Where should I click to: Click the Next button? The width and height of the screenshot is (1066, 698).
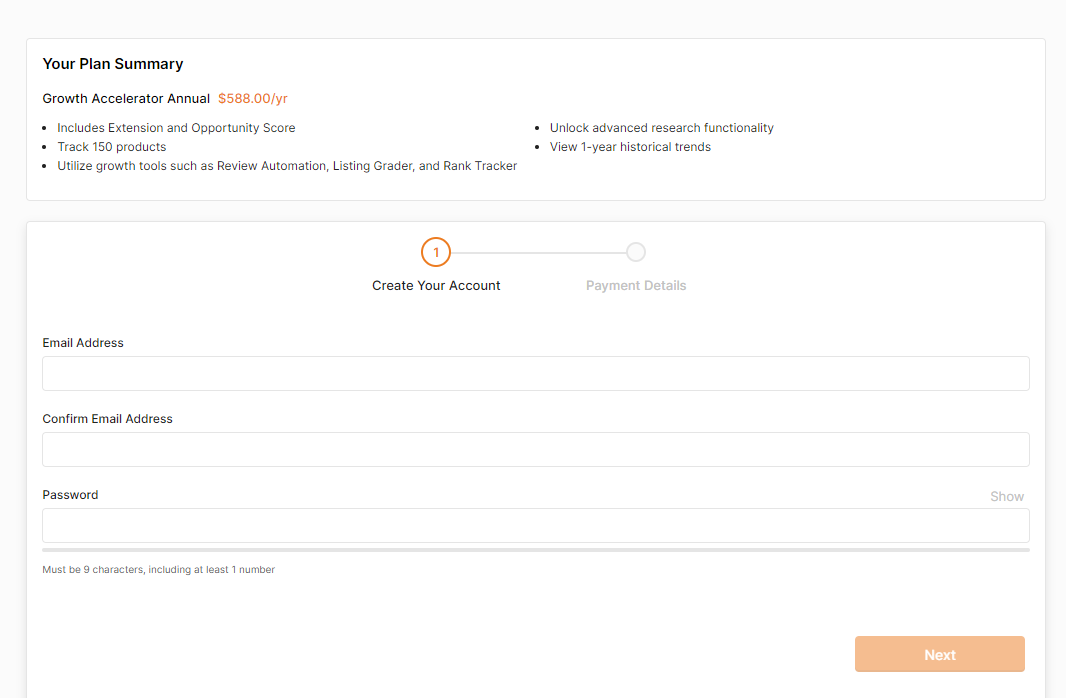point(940,654)
